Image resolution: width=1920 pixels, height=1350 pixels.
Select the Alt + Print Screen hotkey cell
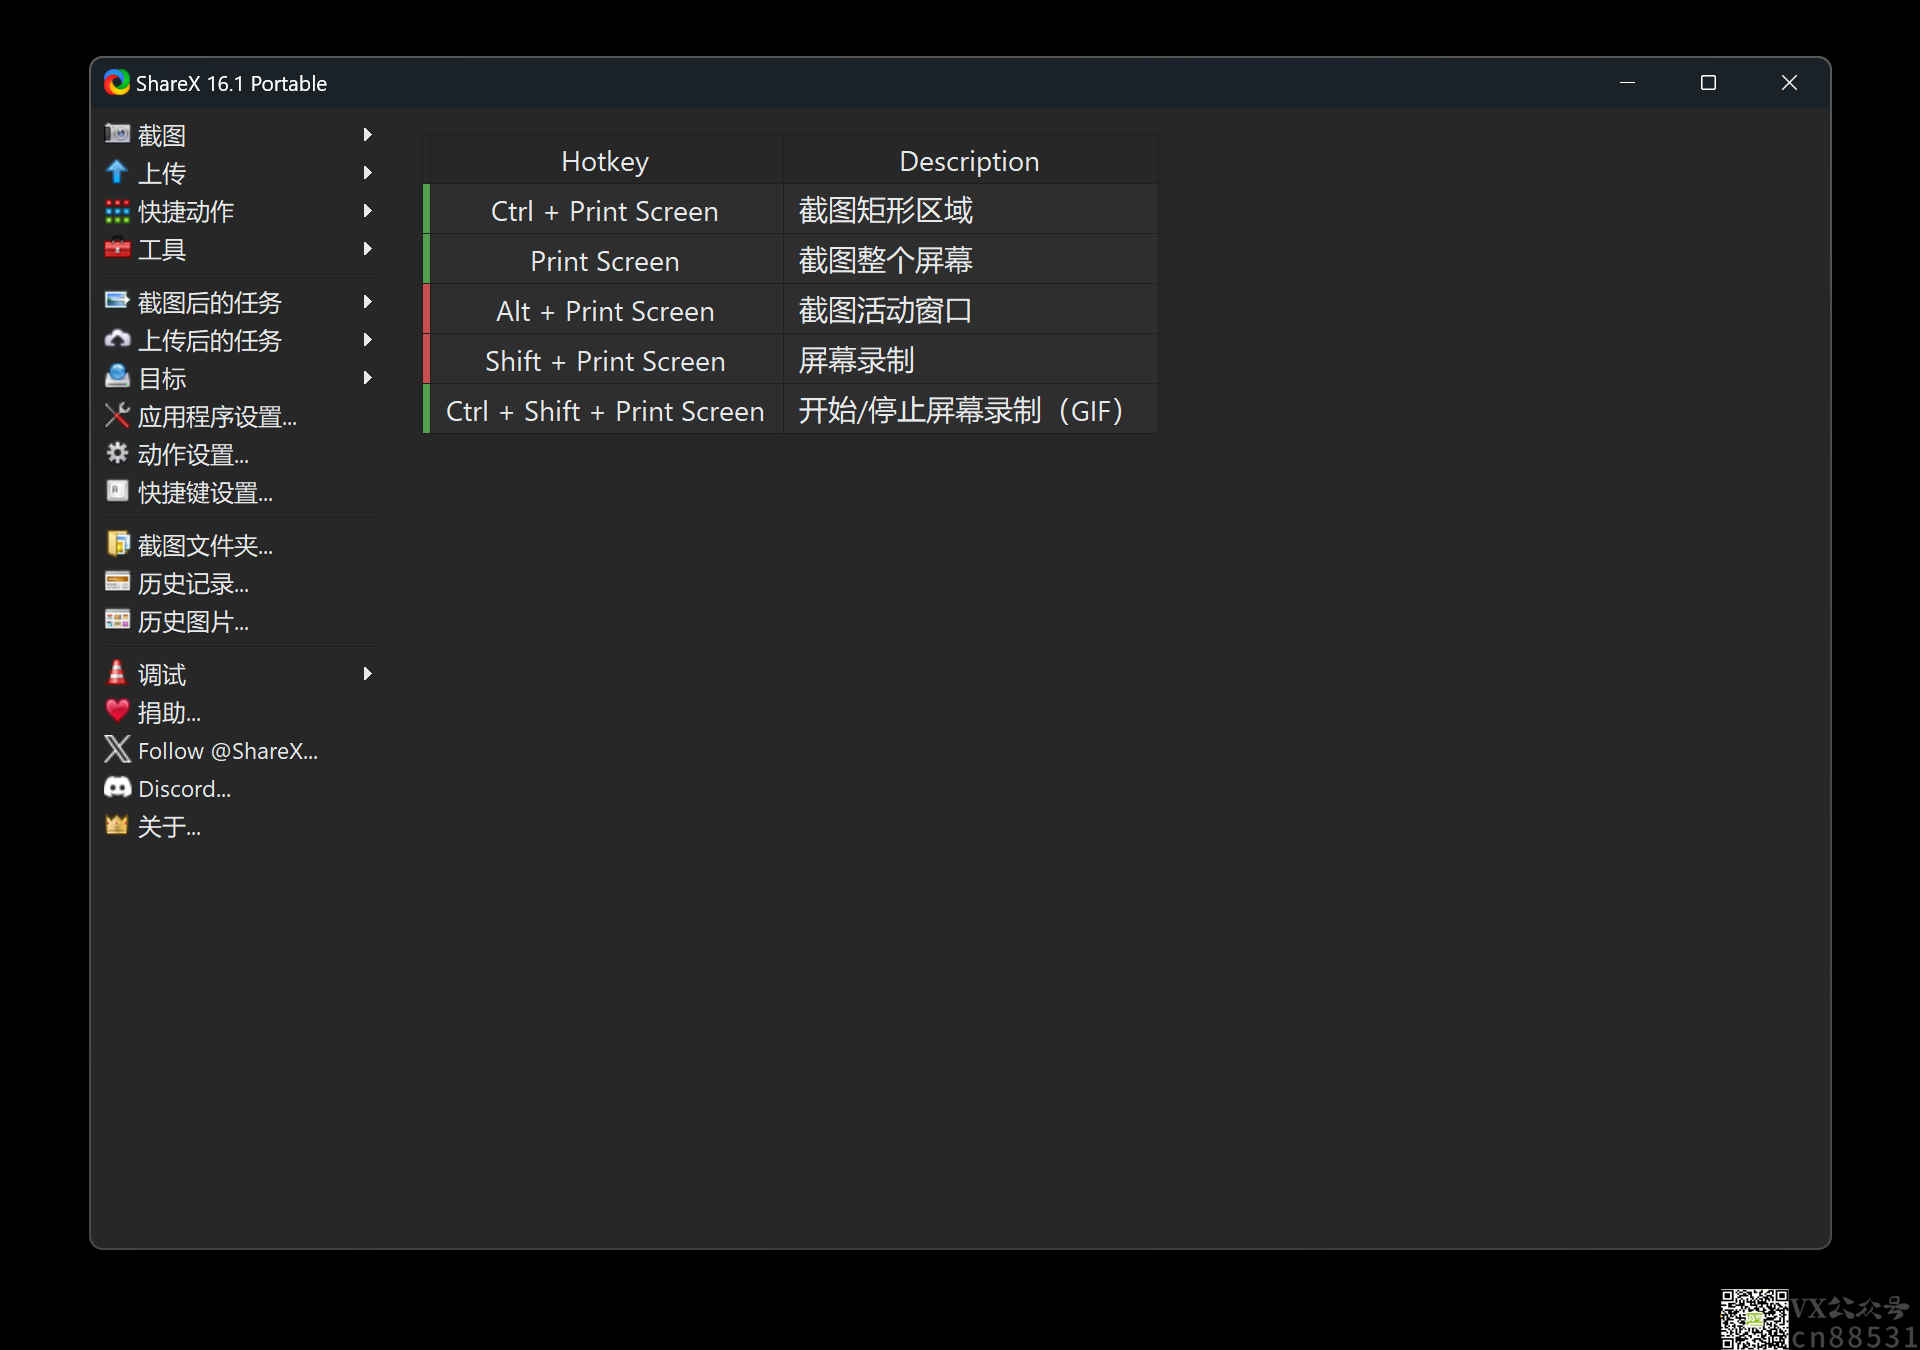coord(605,310)
